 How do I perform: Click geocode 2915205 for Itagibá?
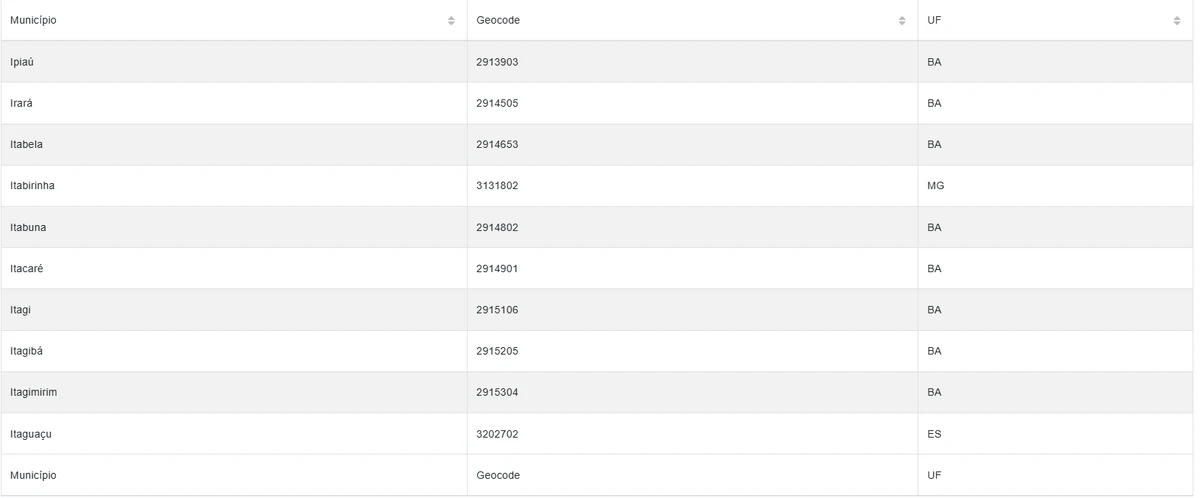click(497, 352)
